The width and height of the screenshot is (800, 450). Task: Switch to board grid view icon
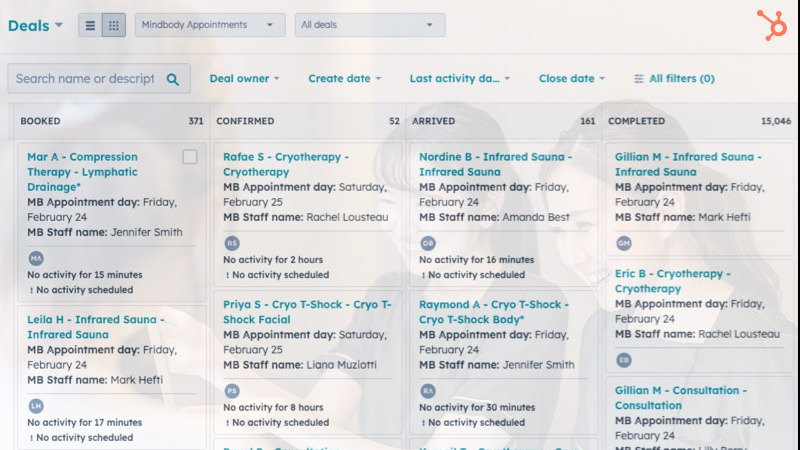tap(114, 25)
